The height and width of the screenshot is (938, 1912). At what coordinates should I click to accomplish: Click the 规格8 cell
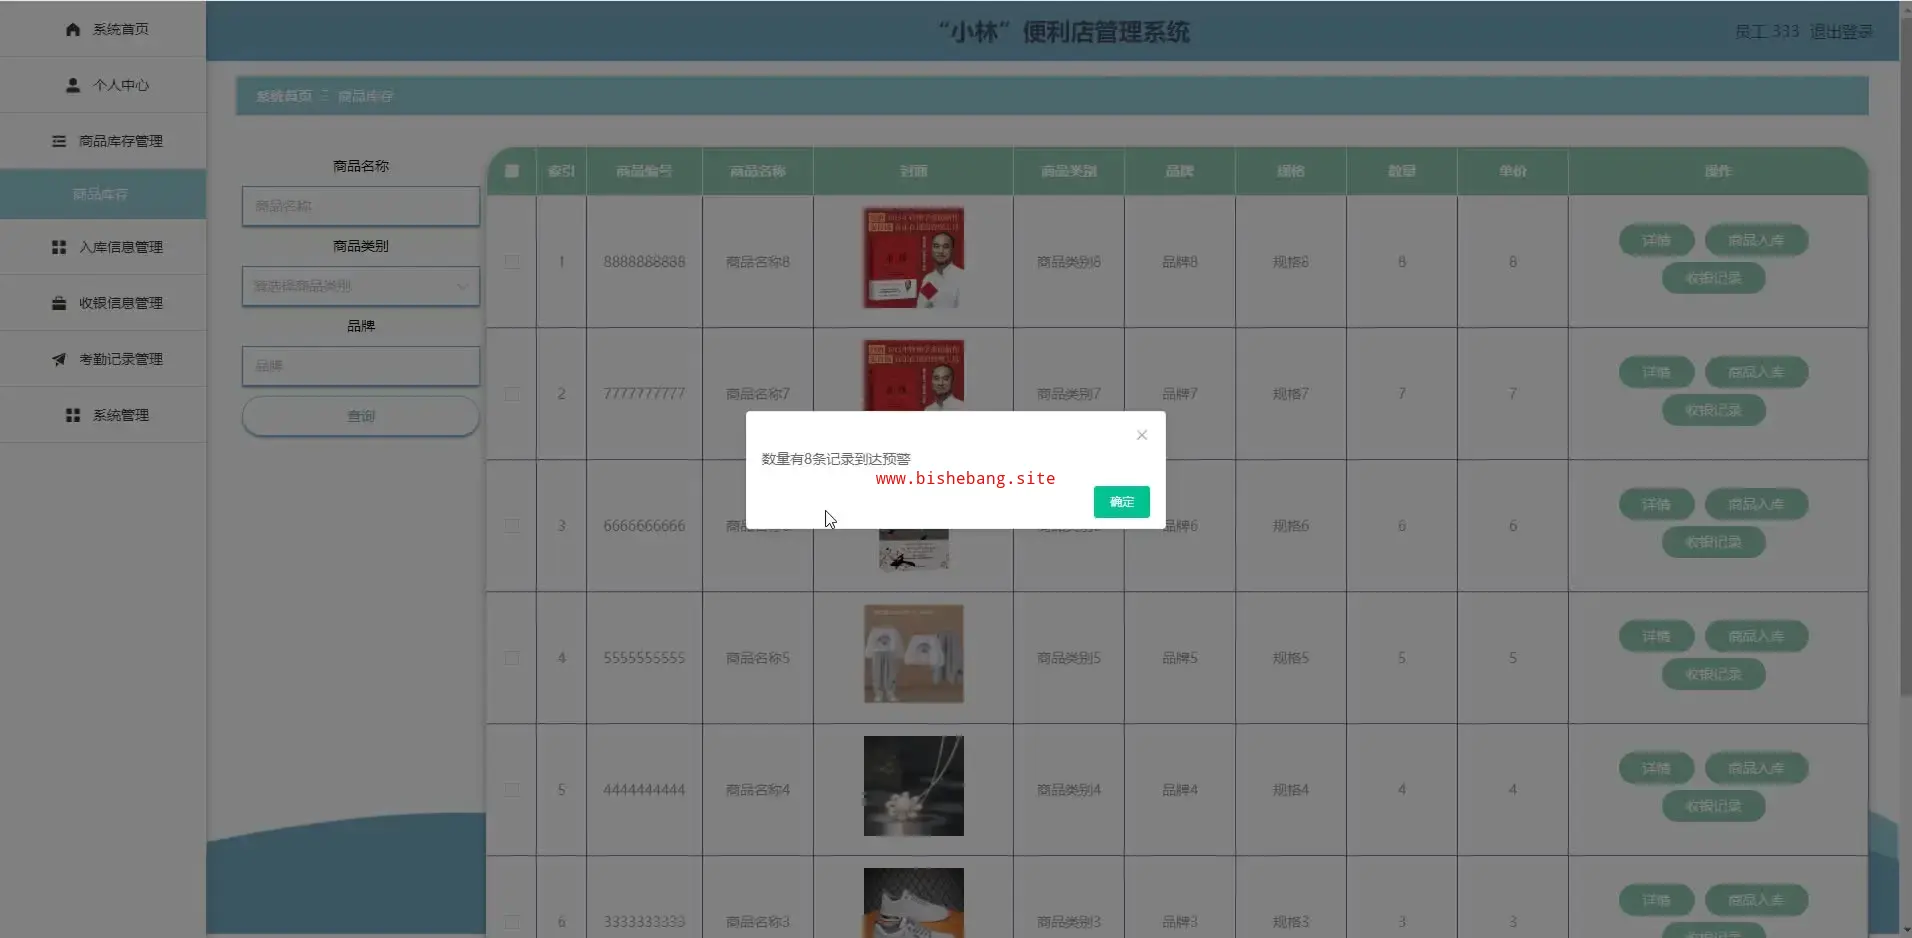[x=1291, y=262]
